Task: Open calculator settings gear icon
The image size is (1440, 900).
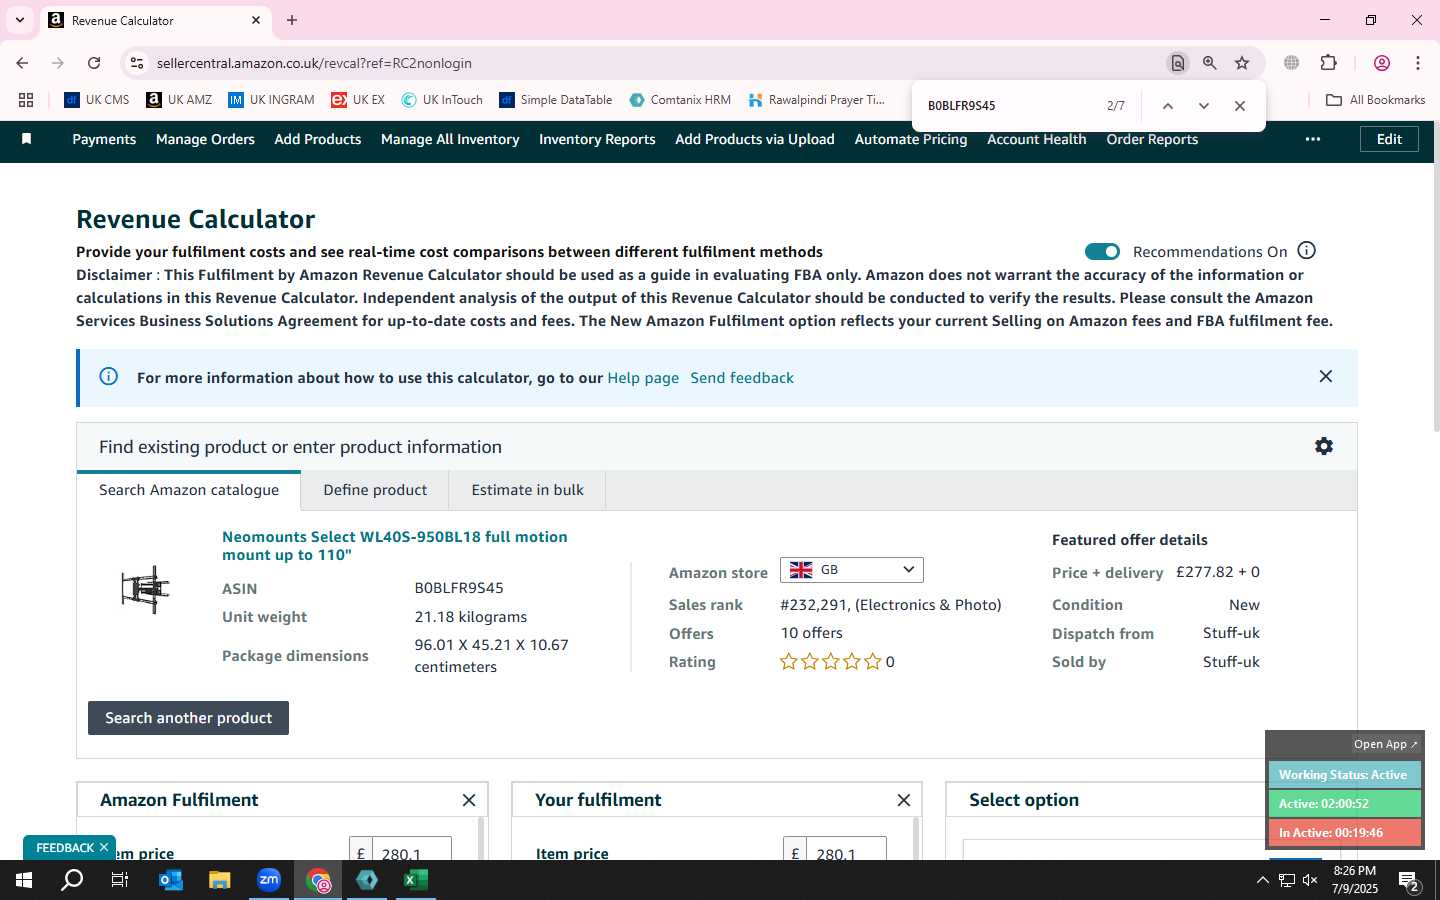Action: 1324,446
